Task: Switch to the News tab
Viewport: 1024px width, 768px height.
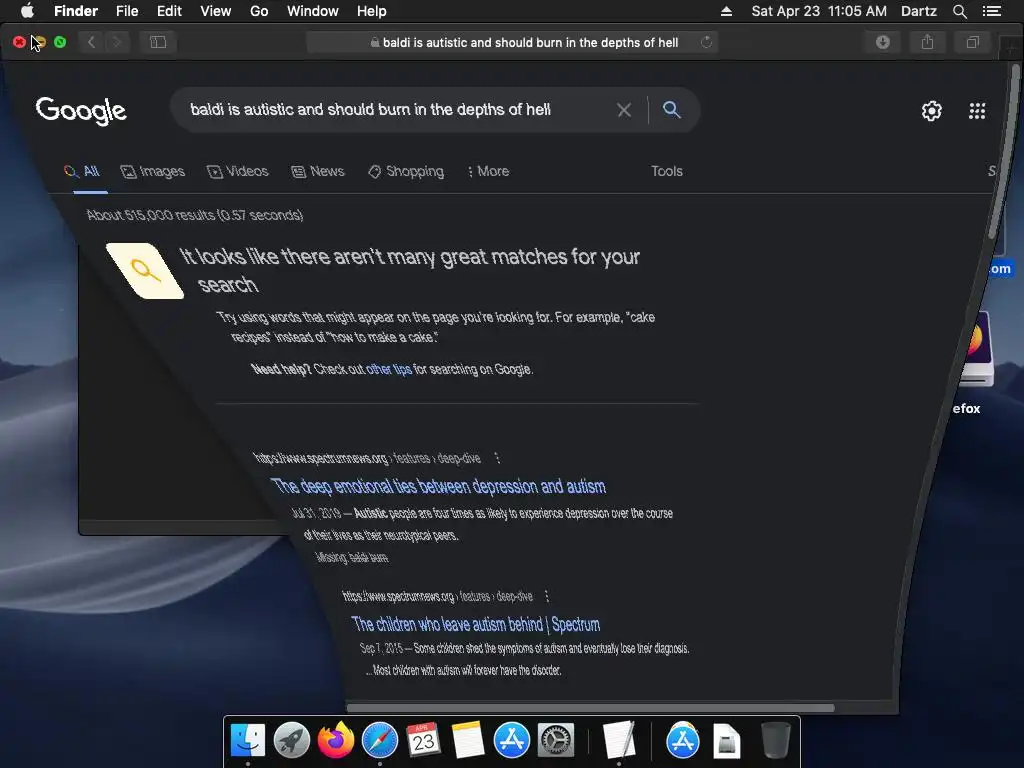Action: [x=317, y=172]
